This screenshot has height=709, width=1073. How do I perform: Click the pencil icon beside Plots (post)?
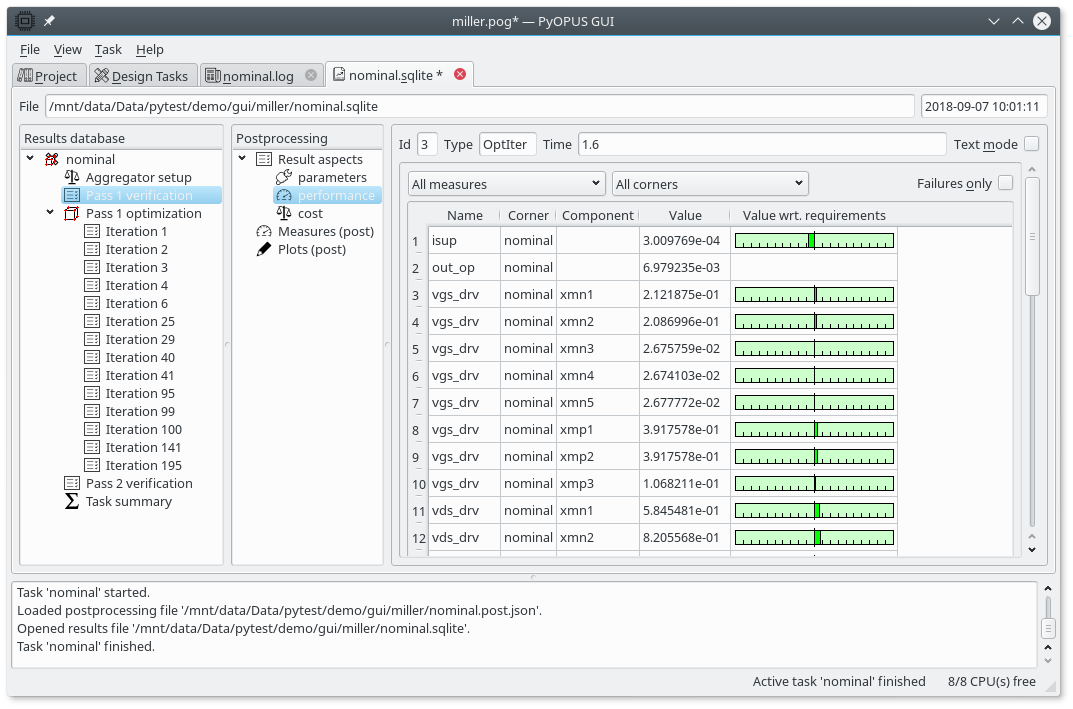[x=264, y=249]
